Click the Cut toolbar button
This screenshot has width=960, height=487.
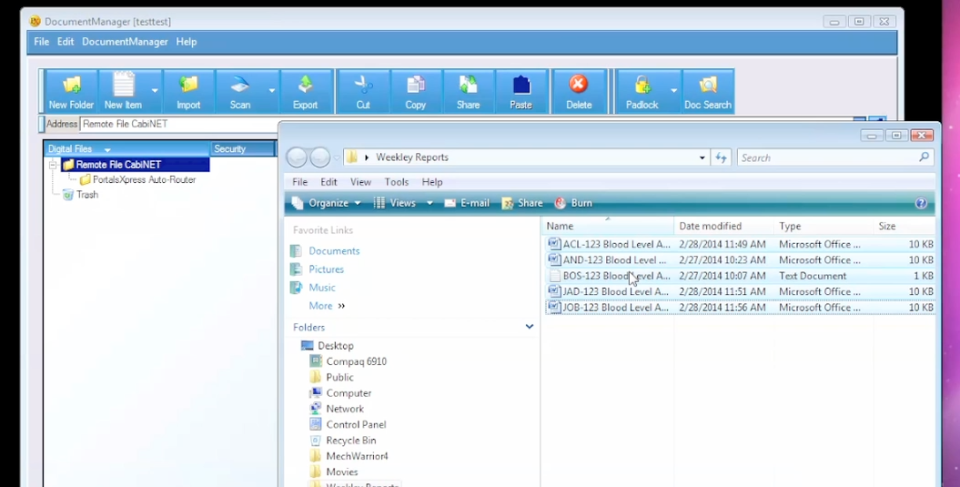pos(363,91)
